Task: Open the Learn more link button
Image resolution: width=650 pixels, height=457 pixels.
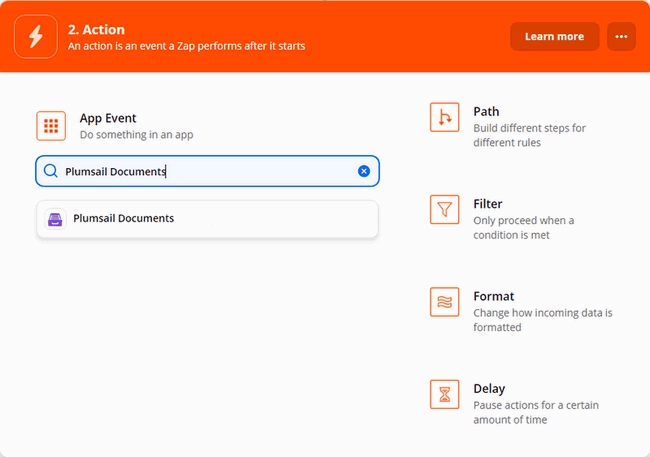Action: [x=554, y=36]
